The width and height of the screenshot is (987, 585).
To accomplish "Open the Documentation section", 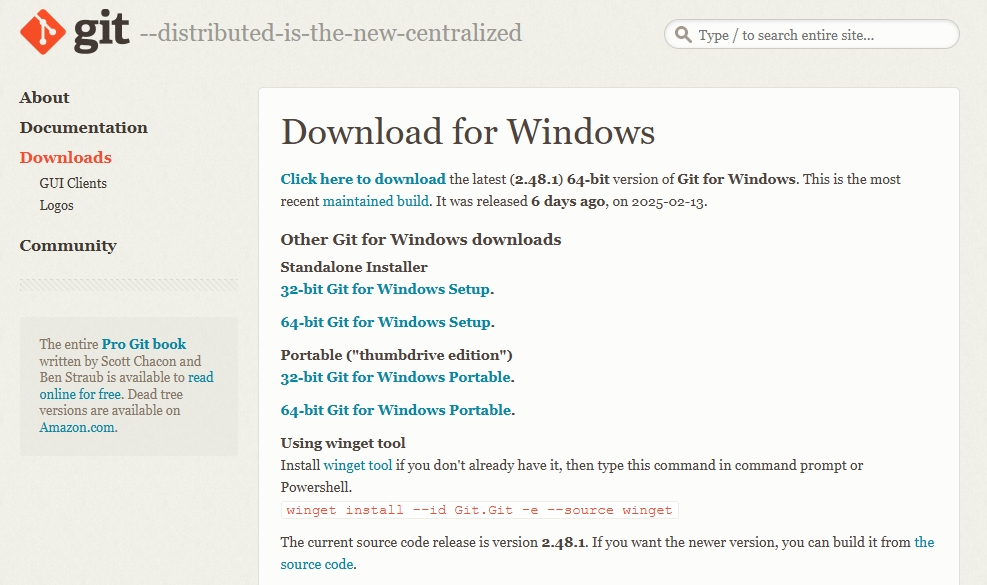I will click(84, 128).
